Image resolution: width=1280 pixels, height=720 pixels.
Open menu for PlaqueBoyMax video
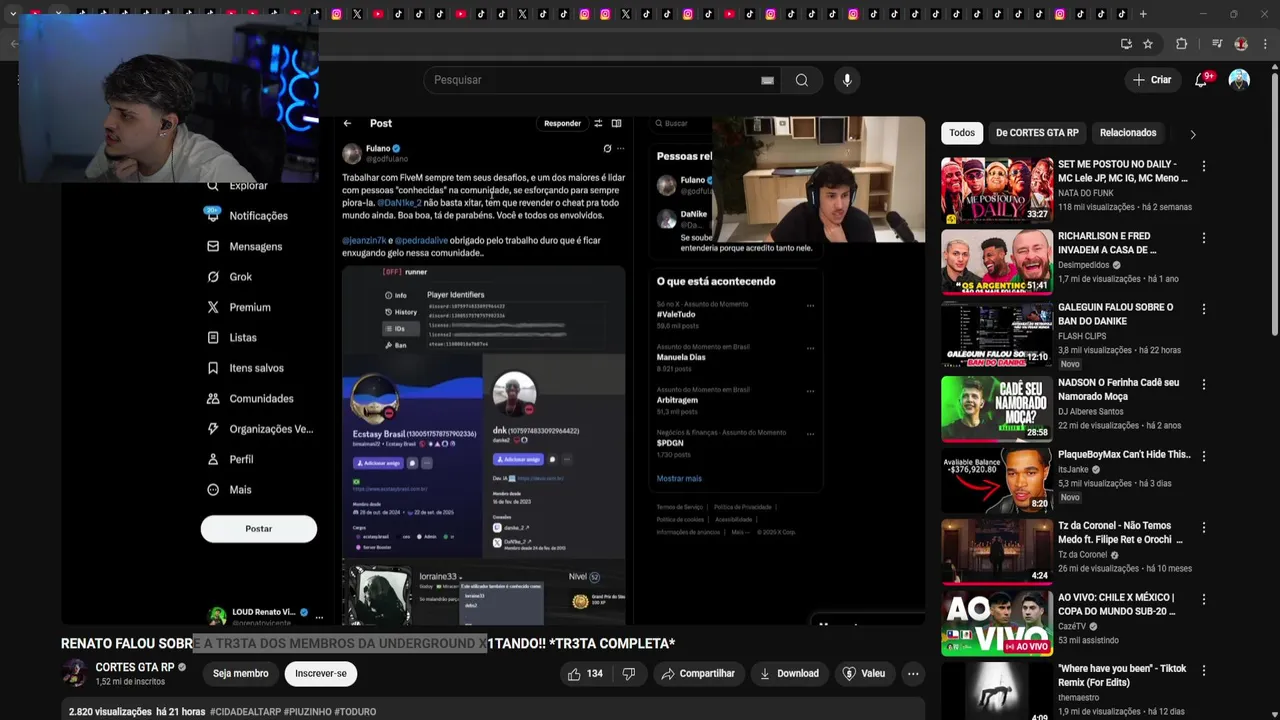click(x=1204, y=456)
